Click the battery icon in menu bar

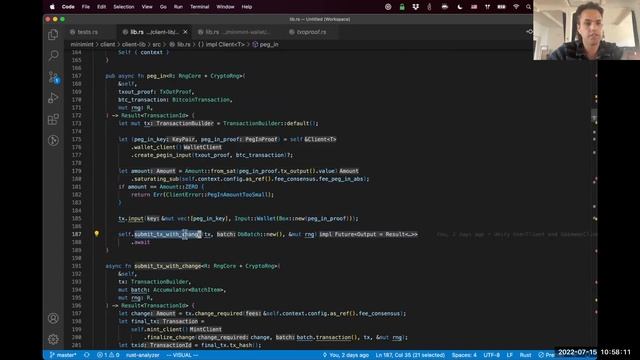tap(502, 7)
